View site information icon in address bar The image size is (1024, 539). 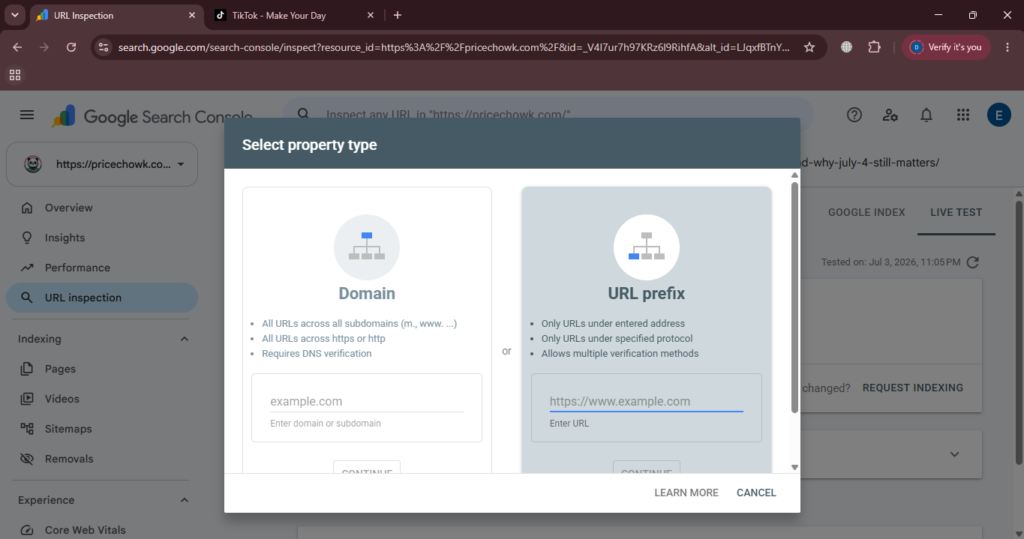[x=103, y=47]
